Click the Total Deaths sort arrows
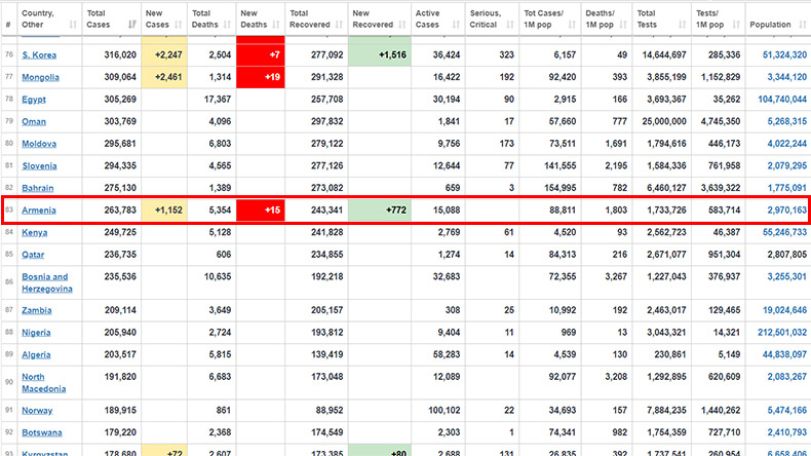This screenshot has width=811, height=456. (x=227, y=24)
